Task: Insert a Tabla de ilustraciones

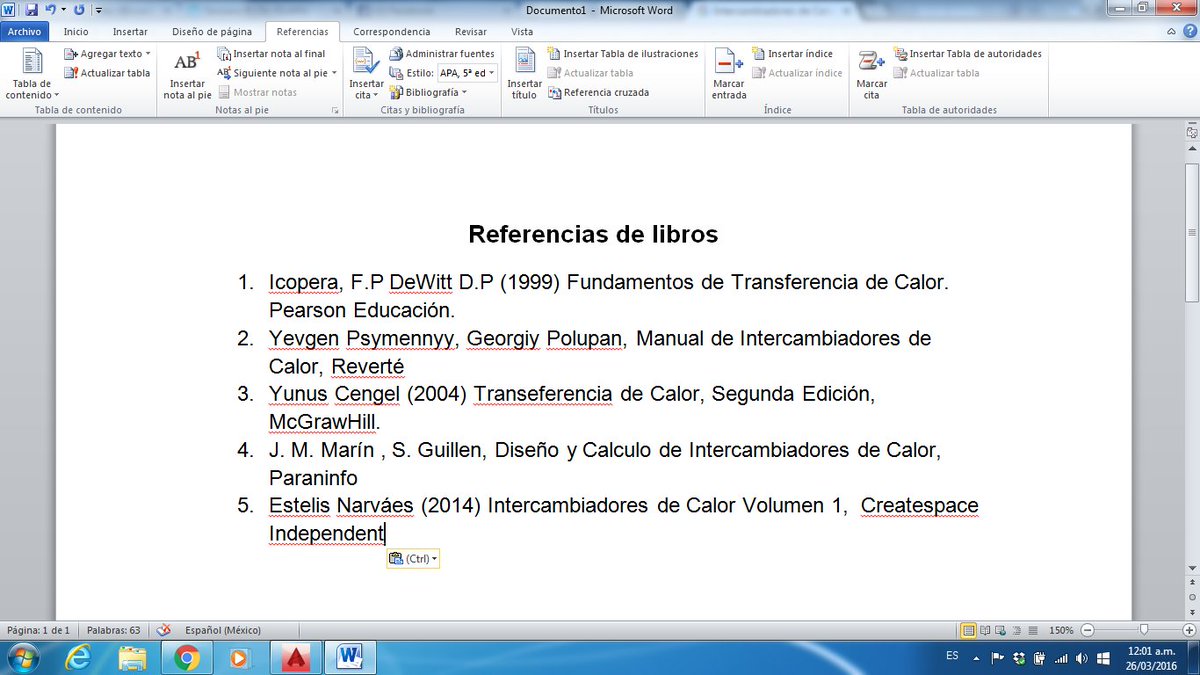Action: coord(623,54)
